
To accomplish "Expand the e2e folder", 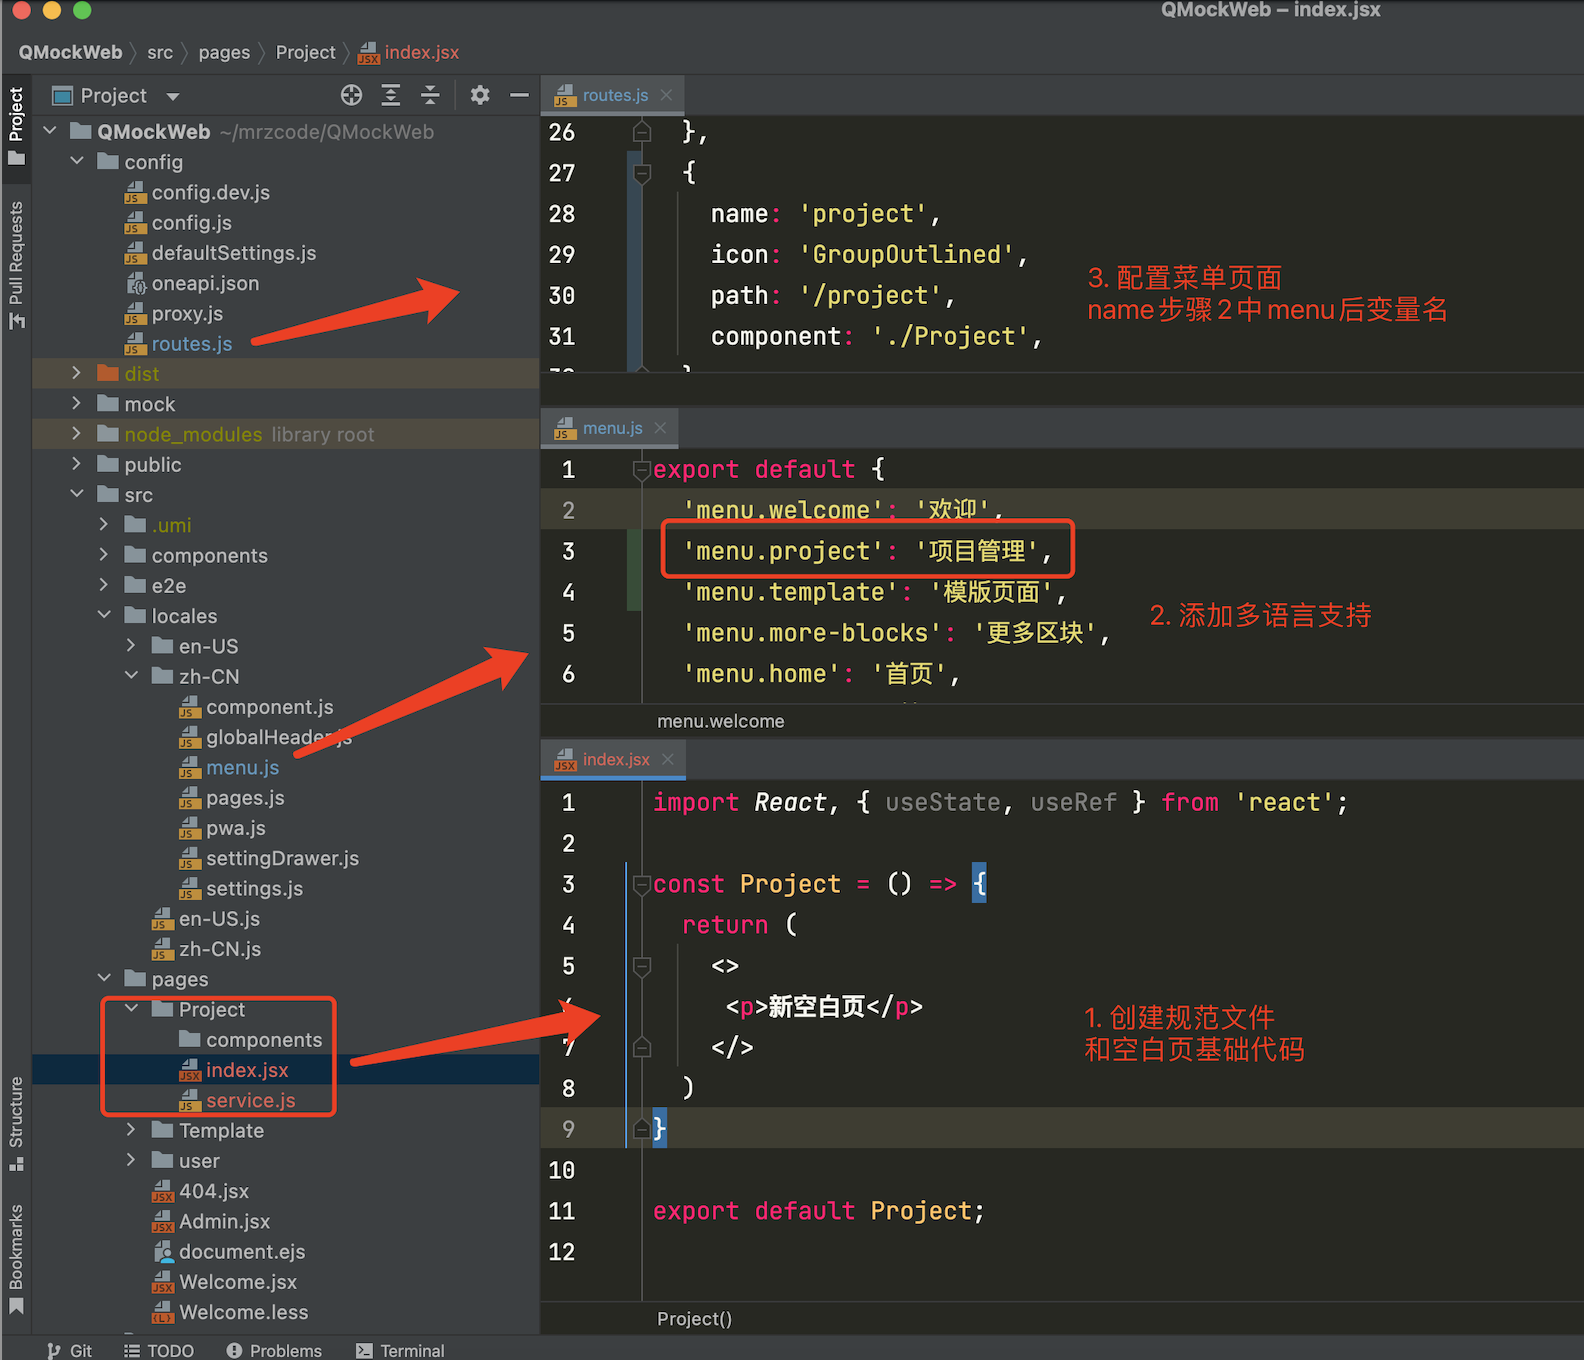I will click(x=104, y=585).
